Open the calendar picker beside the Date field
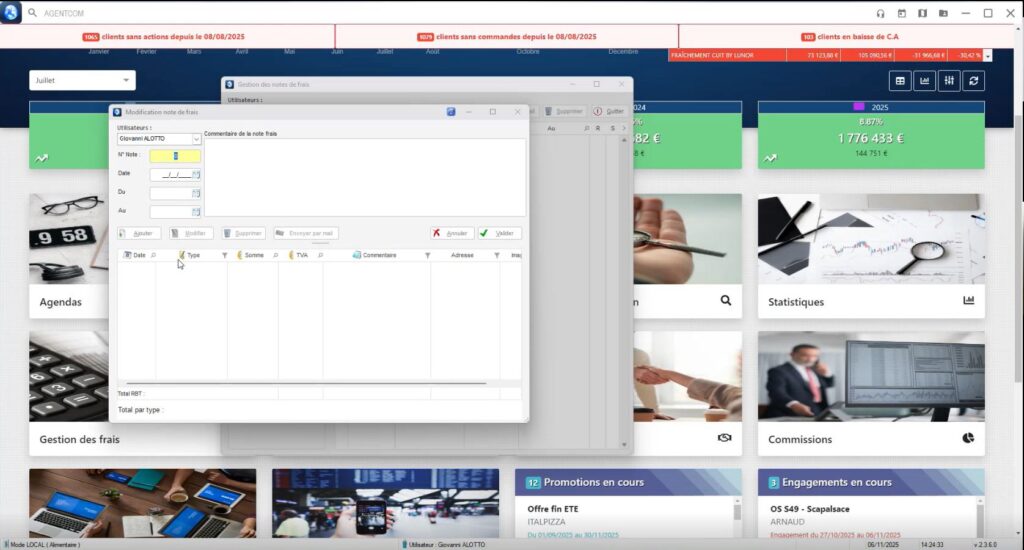Image resolution: width=1024 pixels, height=550 pixels. (196, 174)
